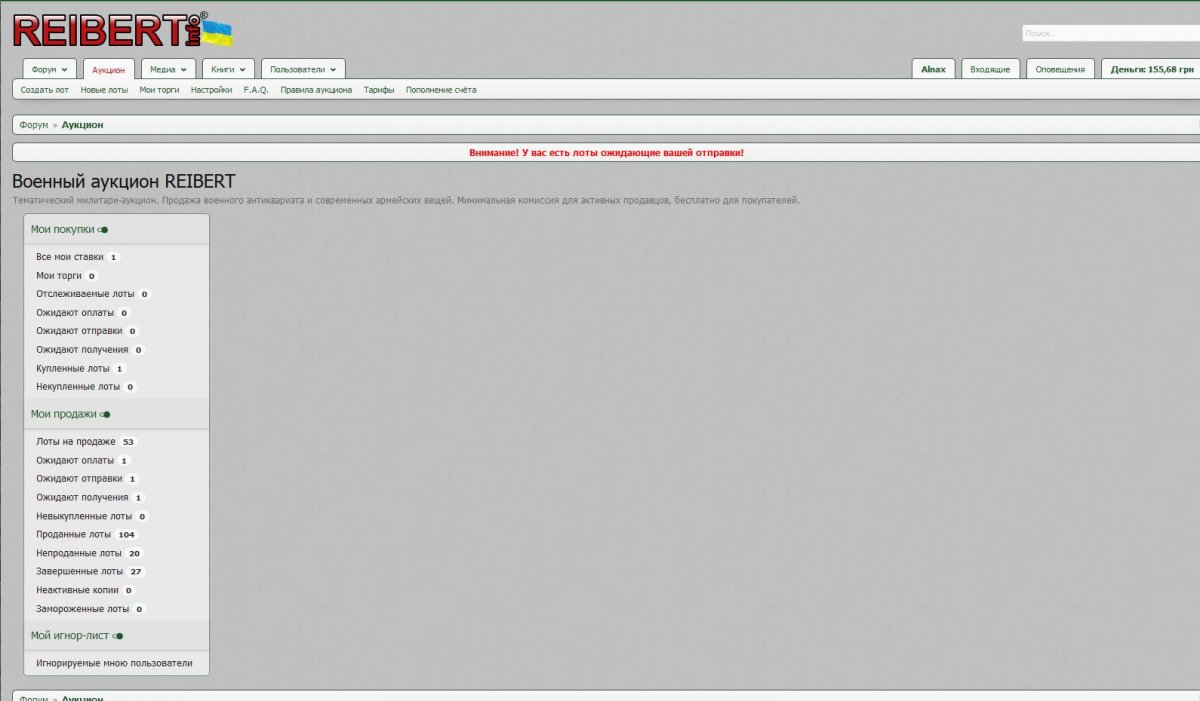Open Входящие messages
This screenshot has width=1200, height=701.
coord(990,69)
